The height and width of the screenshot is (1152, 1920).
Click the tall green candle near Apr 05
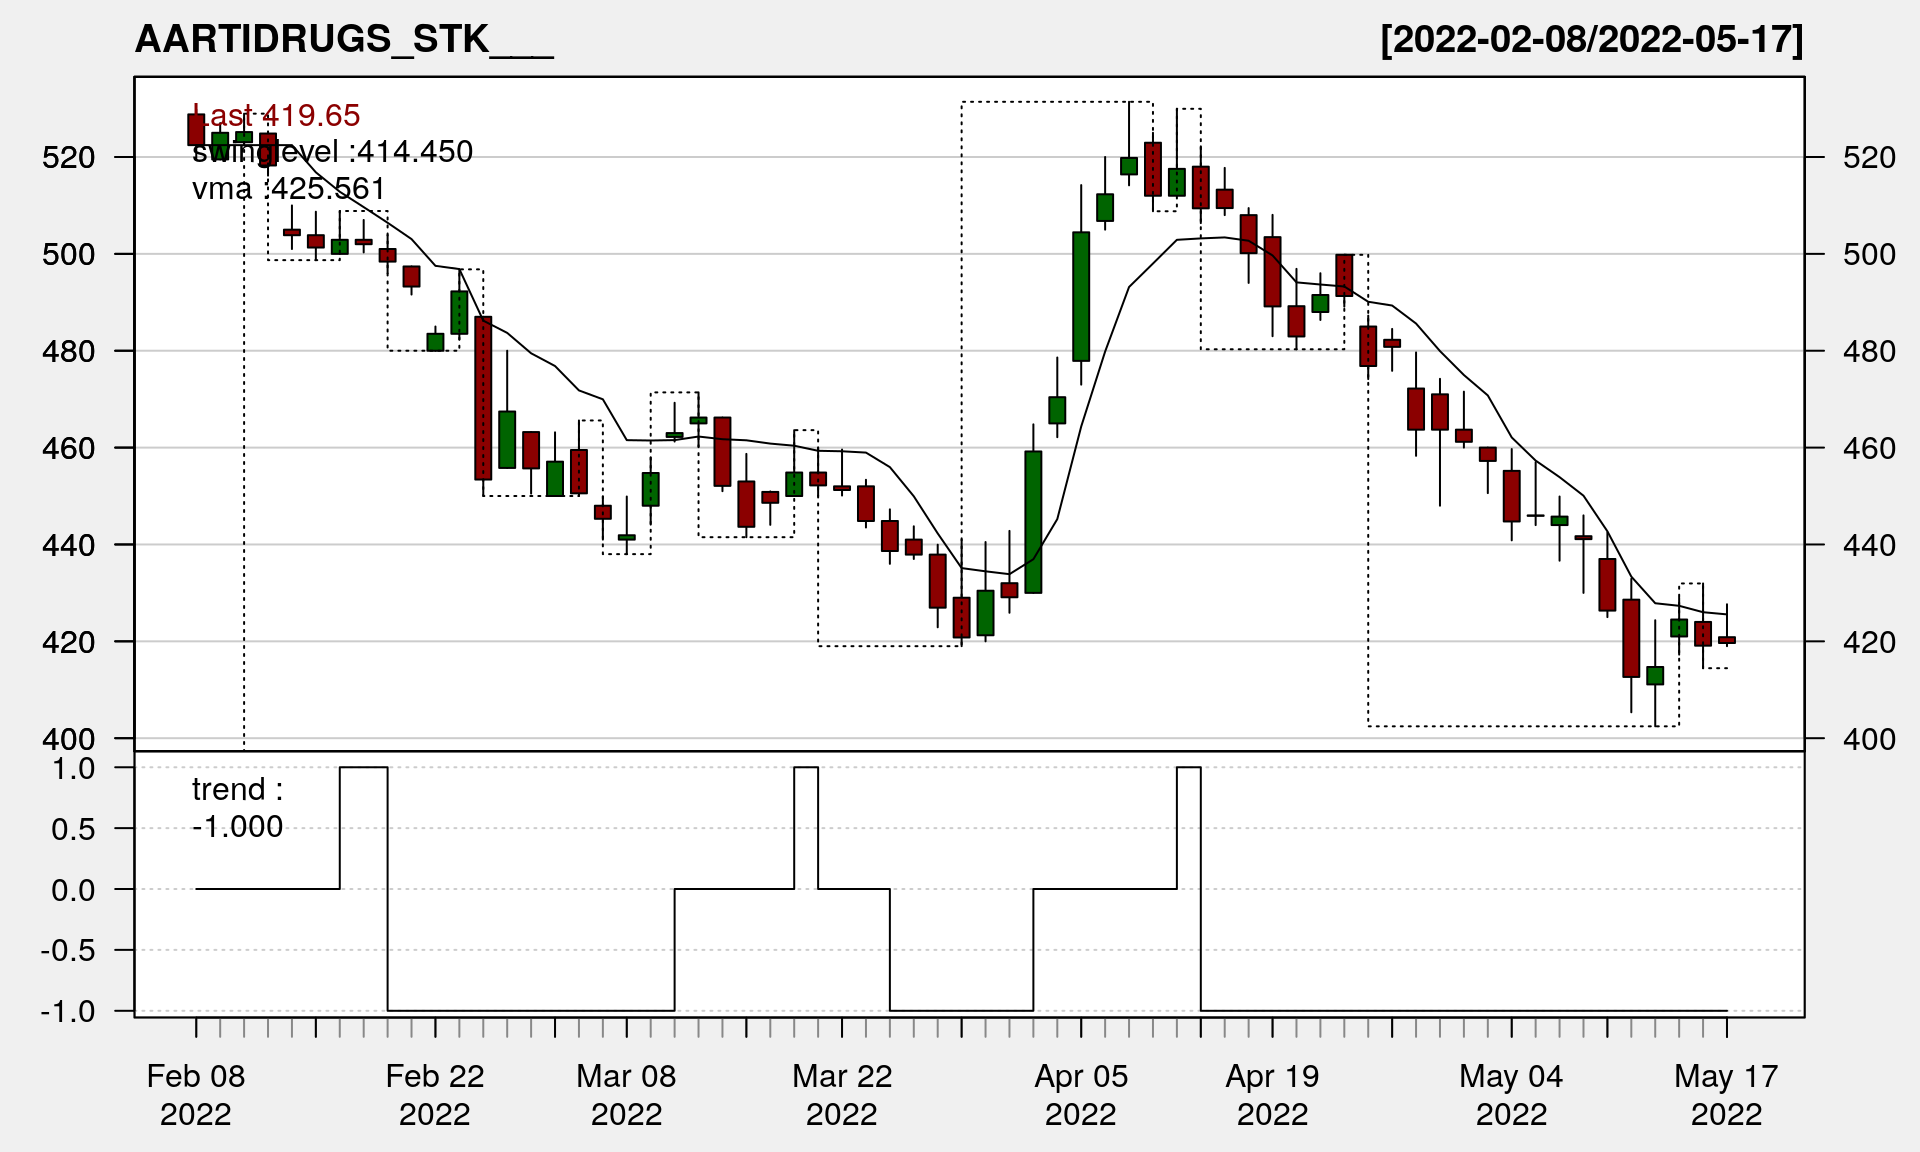(x=1081, y=296)
